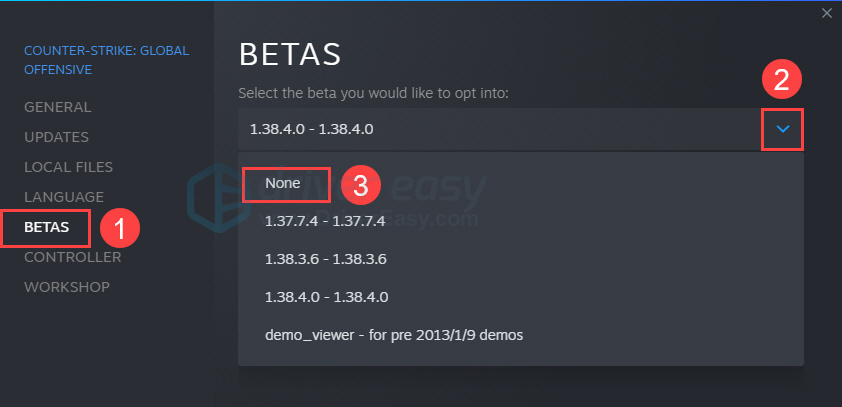Image resolution: width=842 pixels, height=407 pixels.
Task: Close the properties window with X
Action: (x=826, y=13)
